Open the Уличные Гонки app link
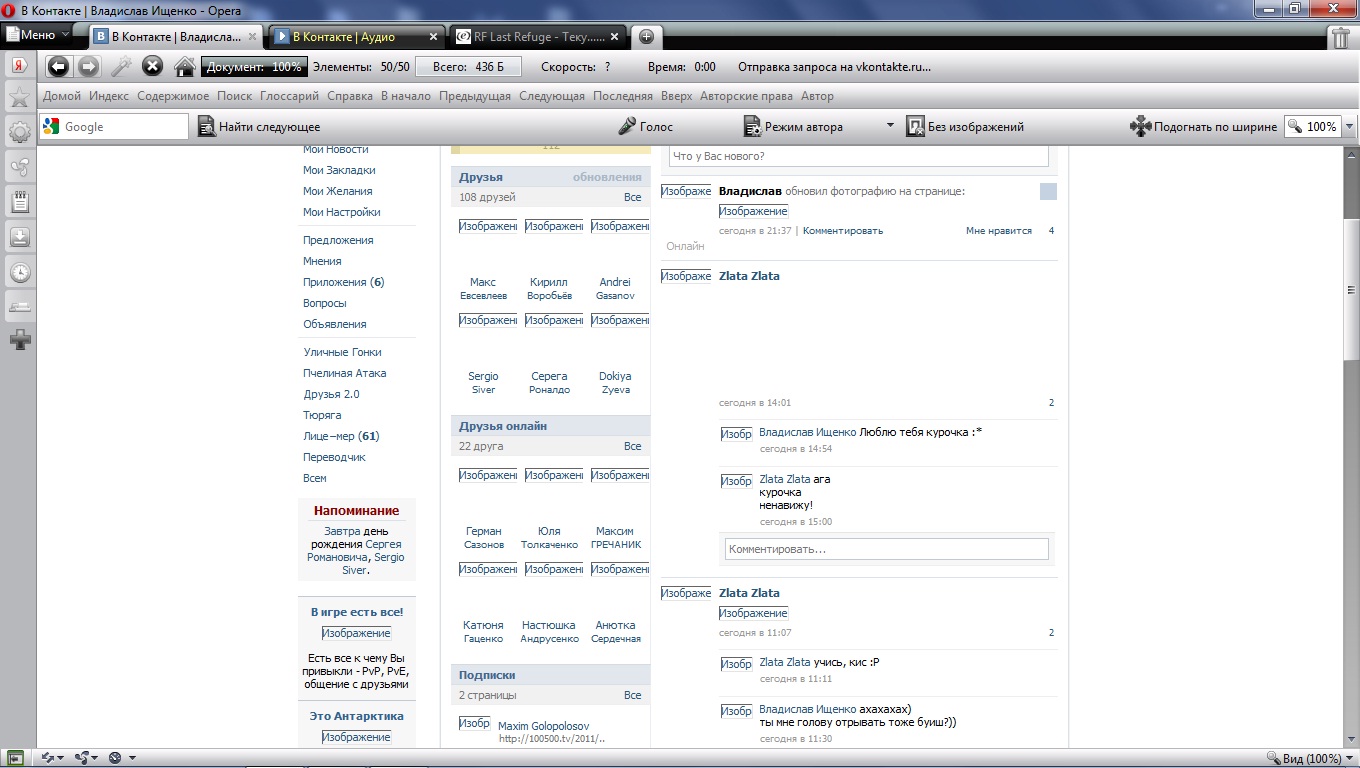 (343, 352)
